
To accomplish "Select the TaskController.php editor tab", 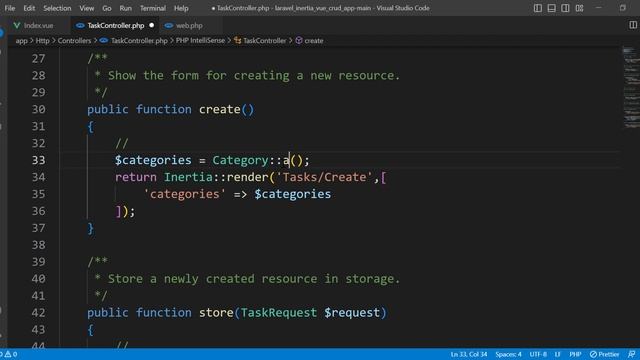I will 116,25.
